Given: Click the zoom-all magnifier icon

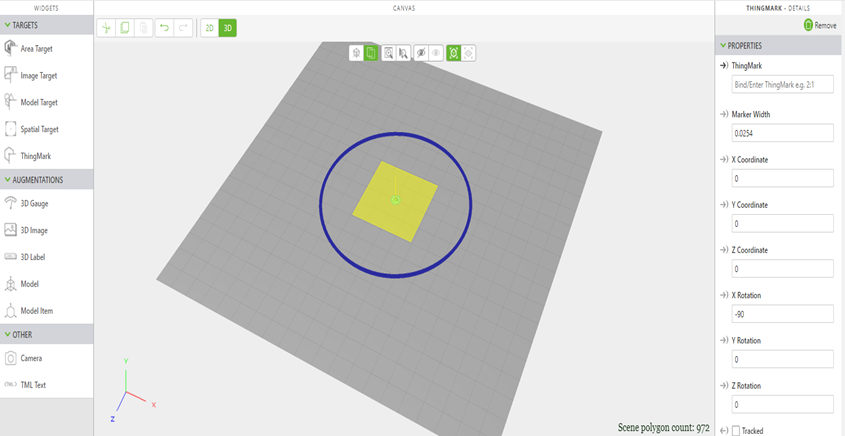Looking at the screenshot, I should (389, 53).
